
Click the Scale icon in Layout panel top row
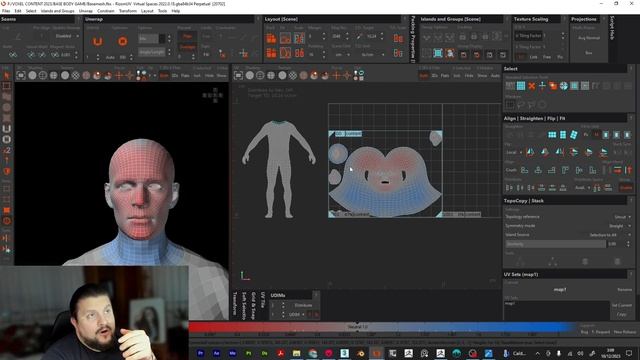coord(299,39)
